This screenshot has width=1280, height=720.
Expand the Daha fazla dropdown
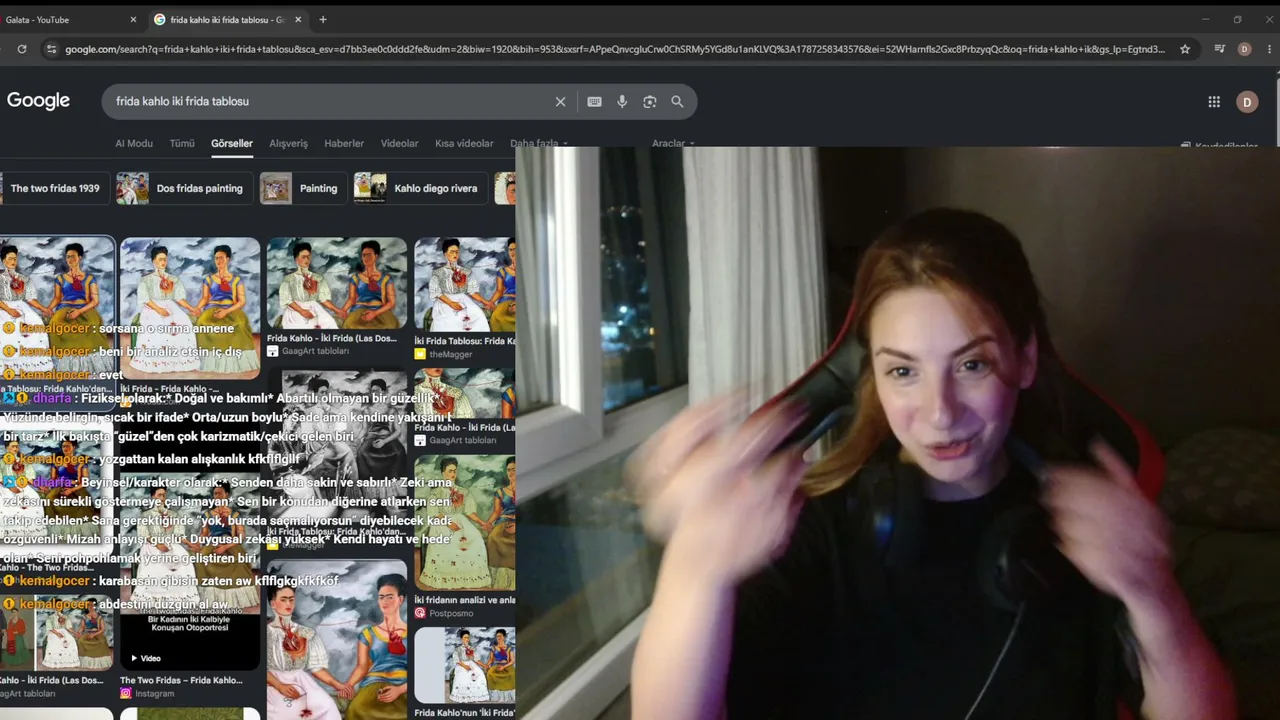click(x=538, y=143)
